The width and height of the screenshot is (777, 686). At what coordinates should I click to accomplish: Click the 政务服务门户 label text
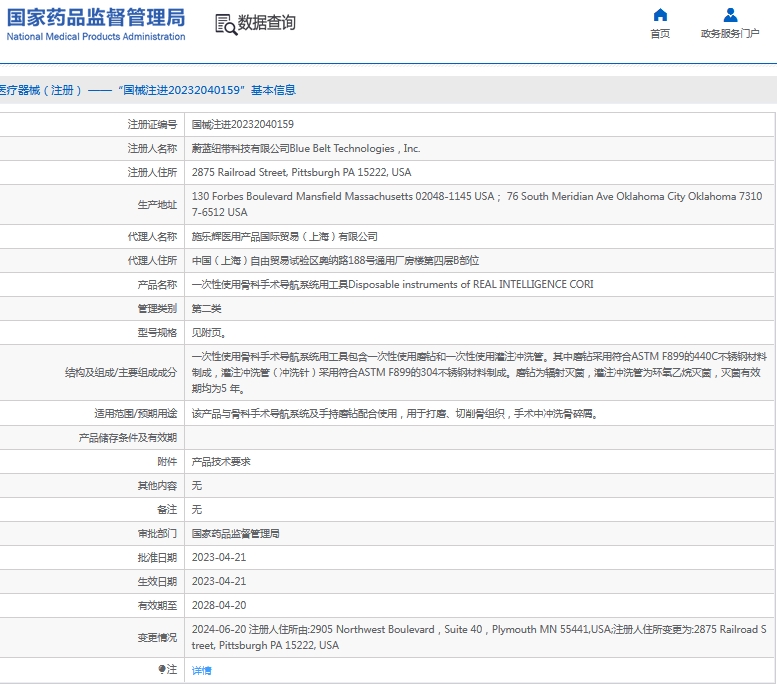coord(730,33)
